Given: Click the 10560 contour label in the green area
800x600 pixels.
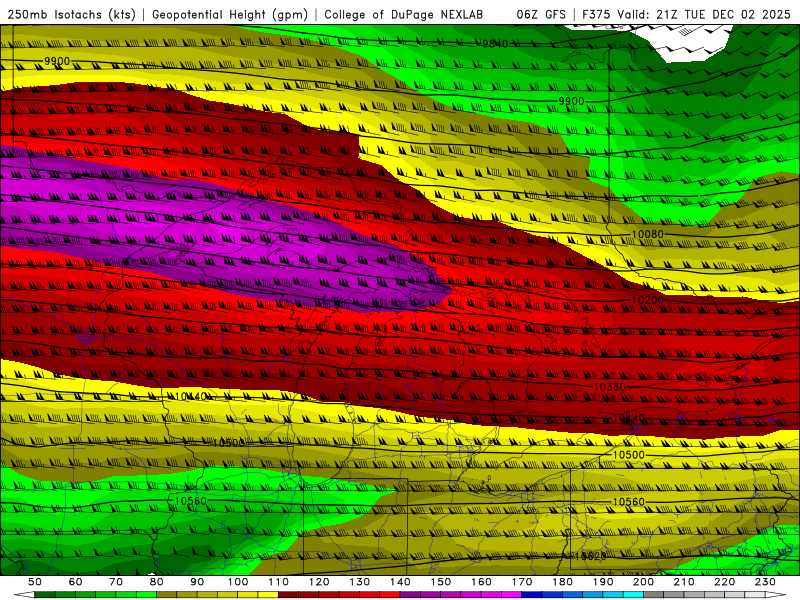Looking at the screenshot, I should 190,501.
